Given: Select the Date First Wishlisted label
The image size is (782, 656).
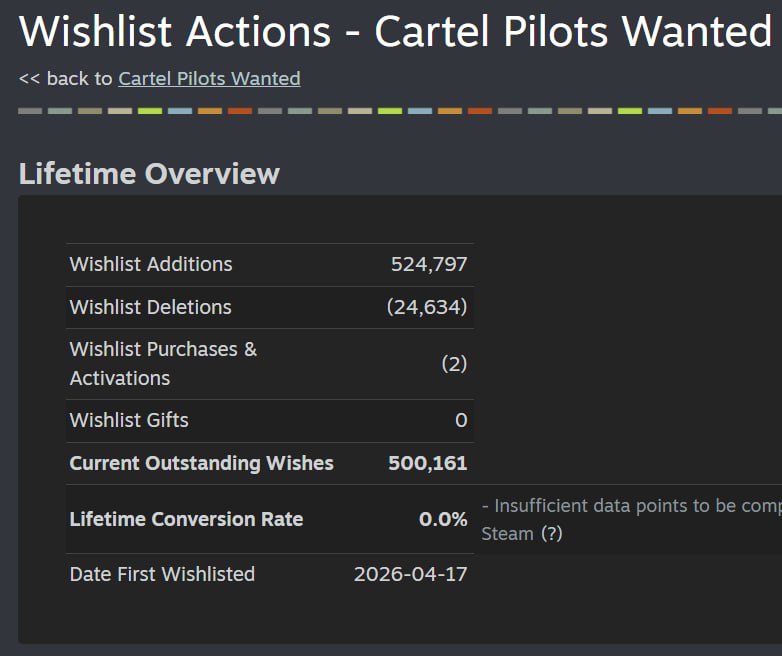Looking at the screenshot, I should click(x=162, y=574).
